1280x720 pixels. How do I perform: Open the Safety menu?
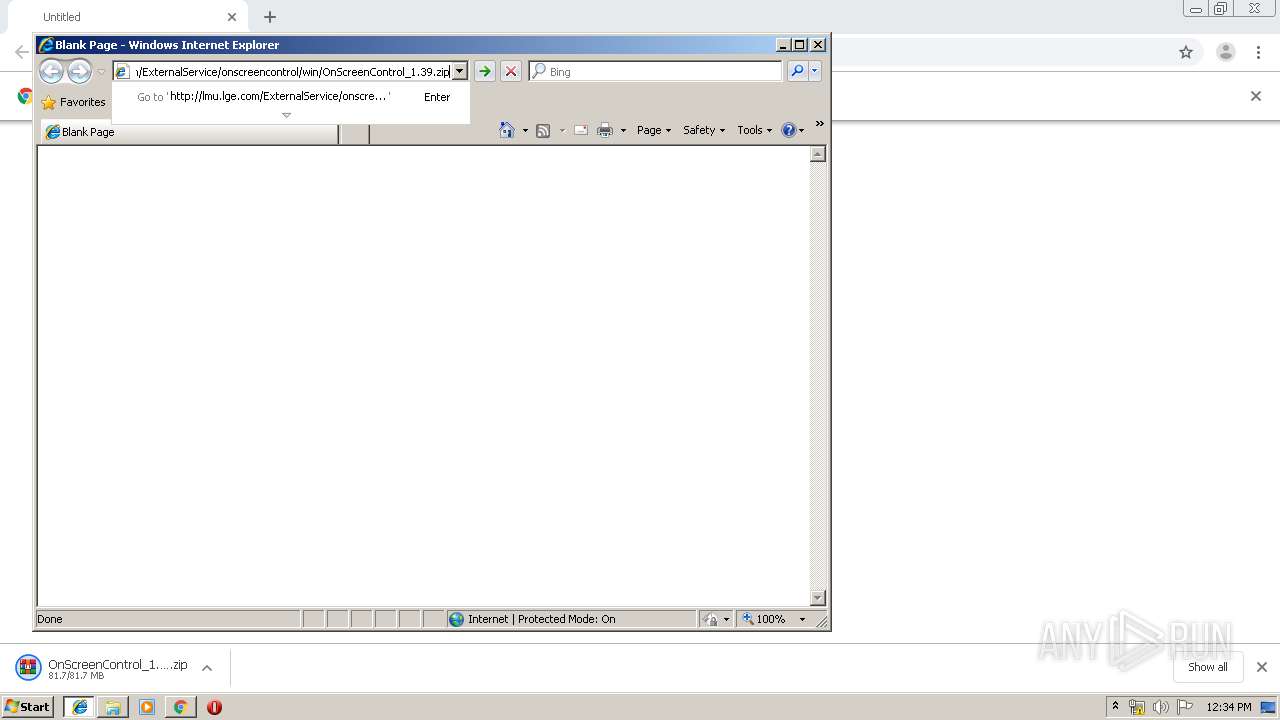click(704, 130)
